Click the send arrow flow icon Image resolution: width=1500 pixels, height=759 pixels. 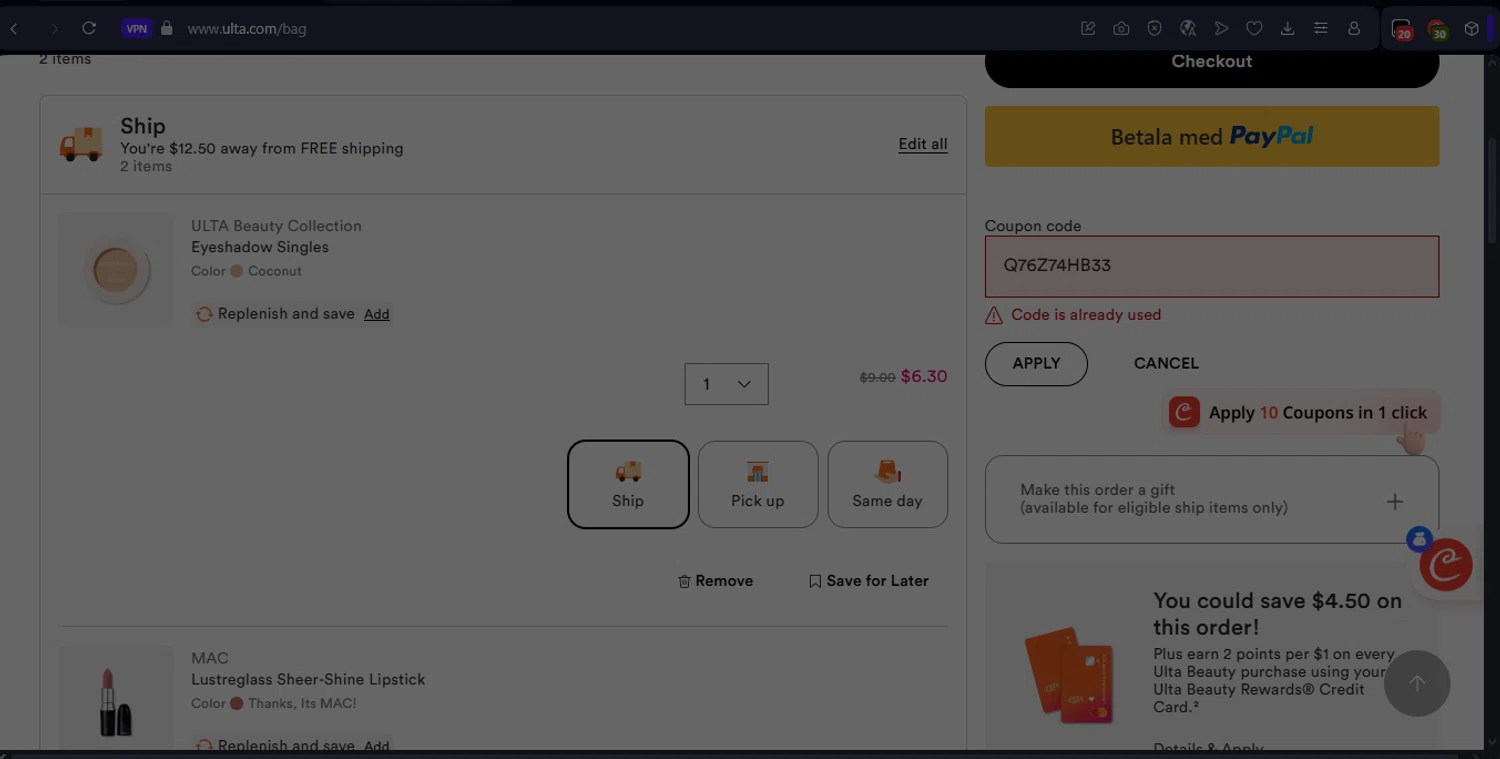point(1221,29)
